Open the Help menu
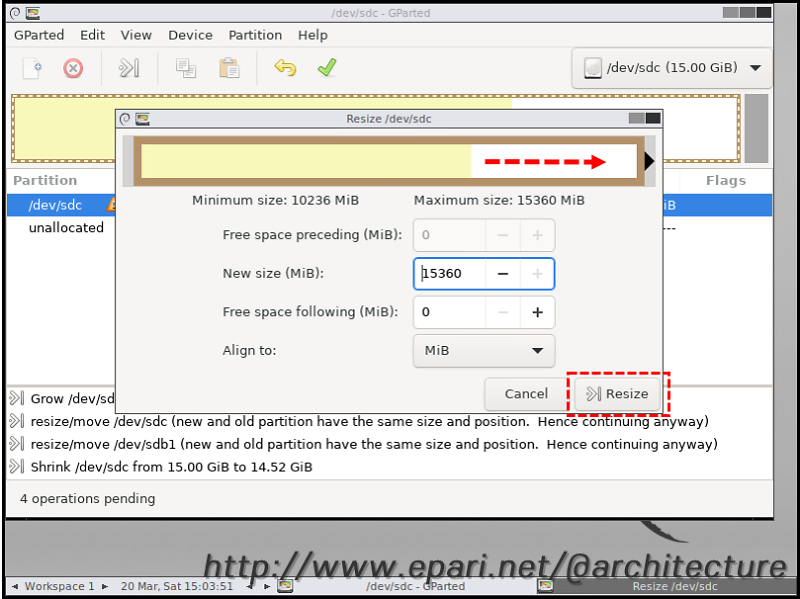 (313, 35)
